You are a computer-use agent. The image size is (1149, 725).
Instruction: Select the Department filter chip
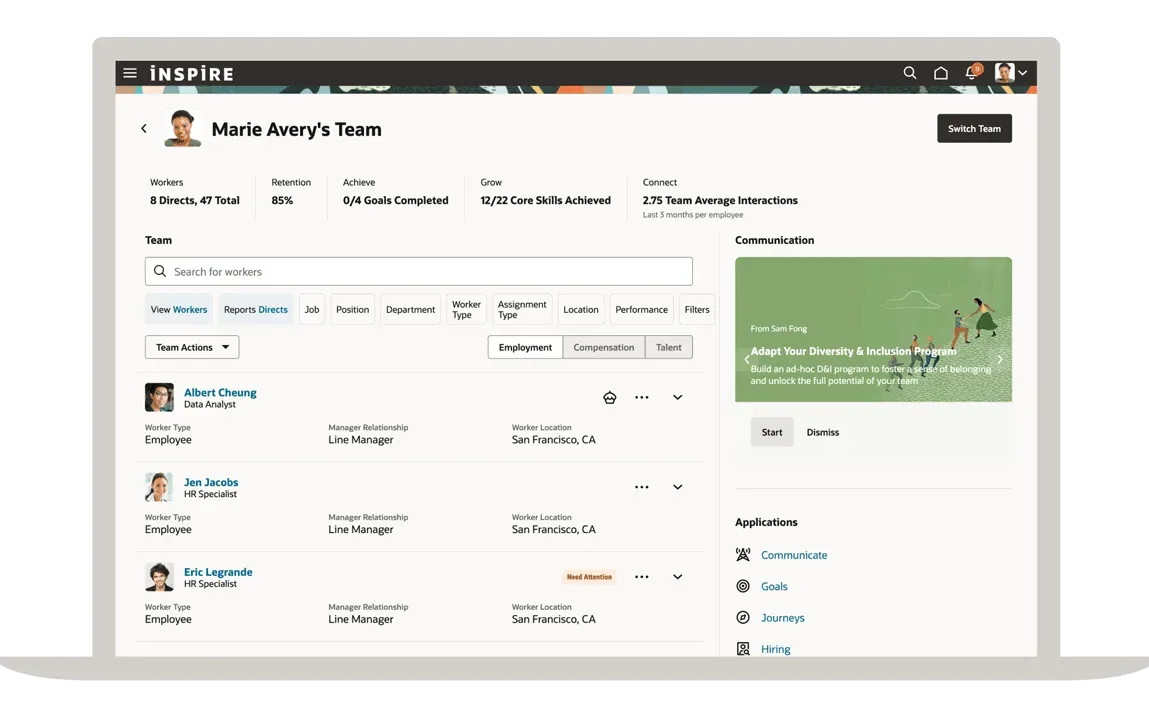410,309
